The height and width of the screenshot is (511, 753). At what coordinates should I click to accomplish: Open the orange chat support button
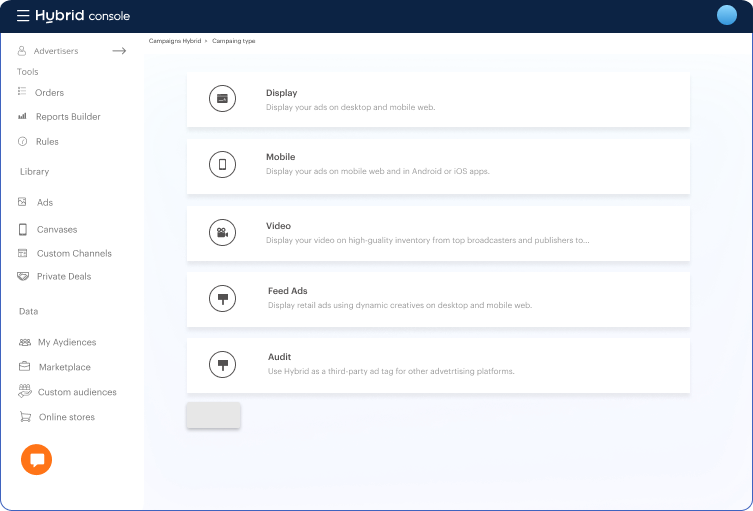[36, 460]
